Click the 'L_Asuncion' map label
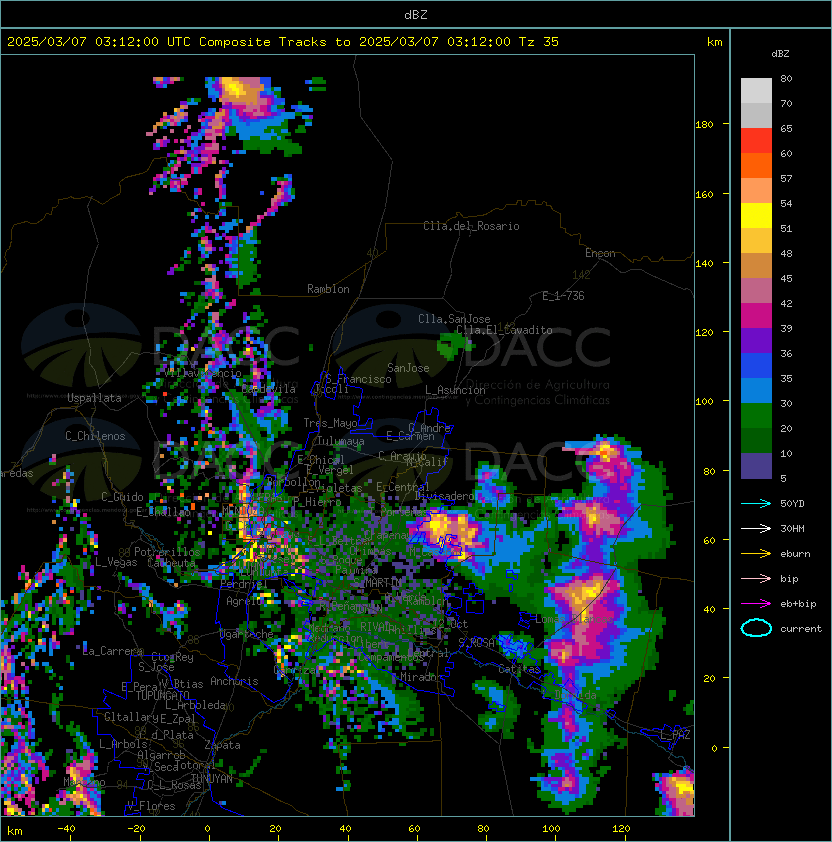832x842 pixels. tap(455, 390)
